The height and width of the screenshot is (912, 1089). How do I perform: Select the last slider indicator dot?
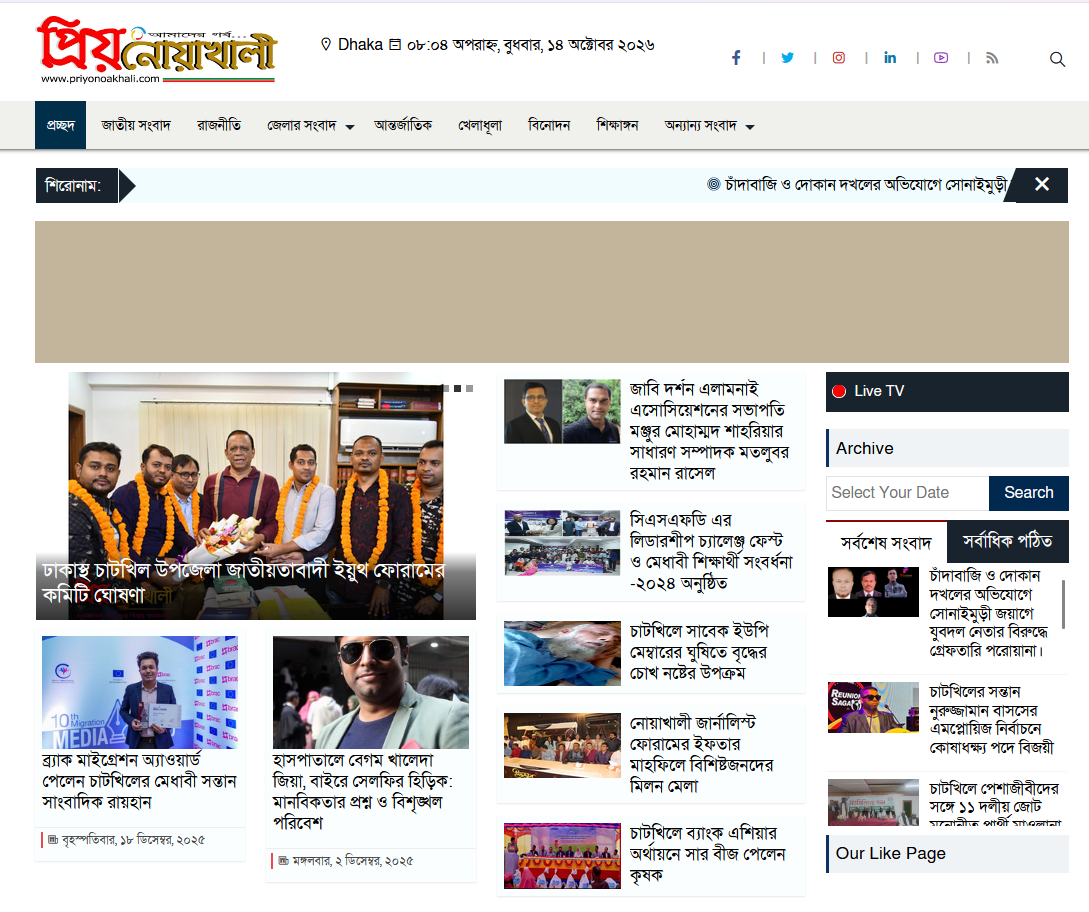click(469, 388)
